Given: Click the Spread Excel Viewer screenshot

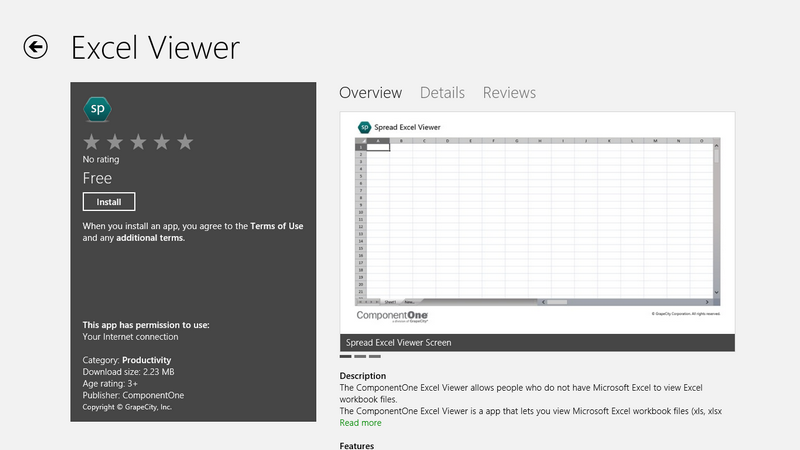Looking at the screenshot, I should coord(538,222).
